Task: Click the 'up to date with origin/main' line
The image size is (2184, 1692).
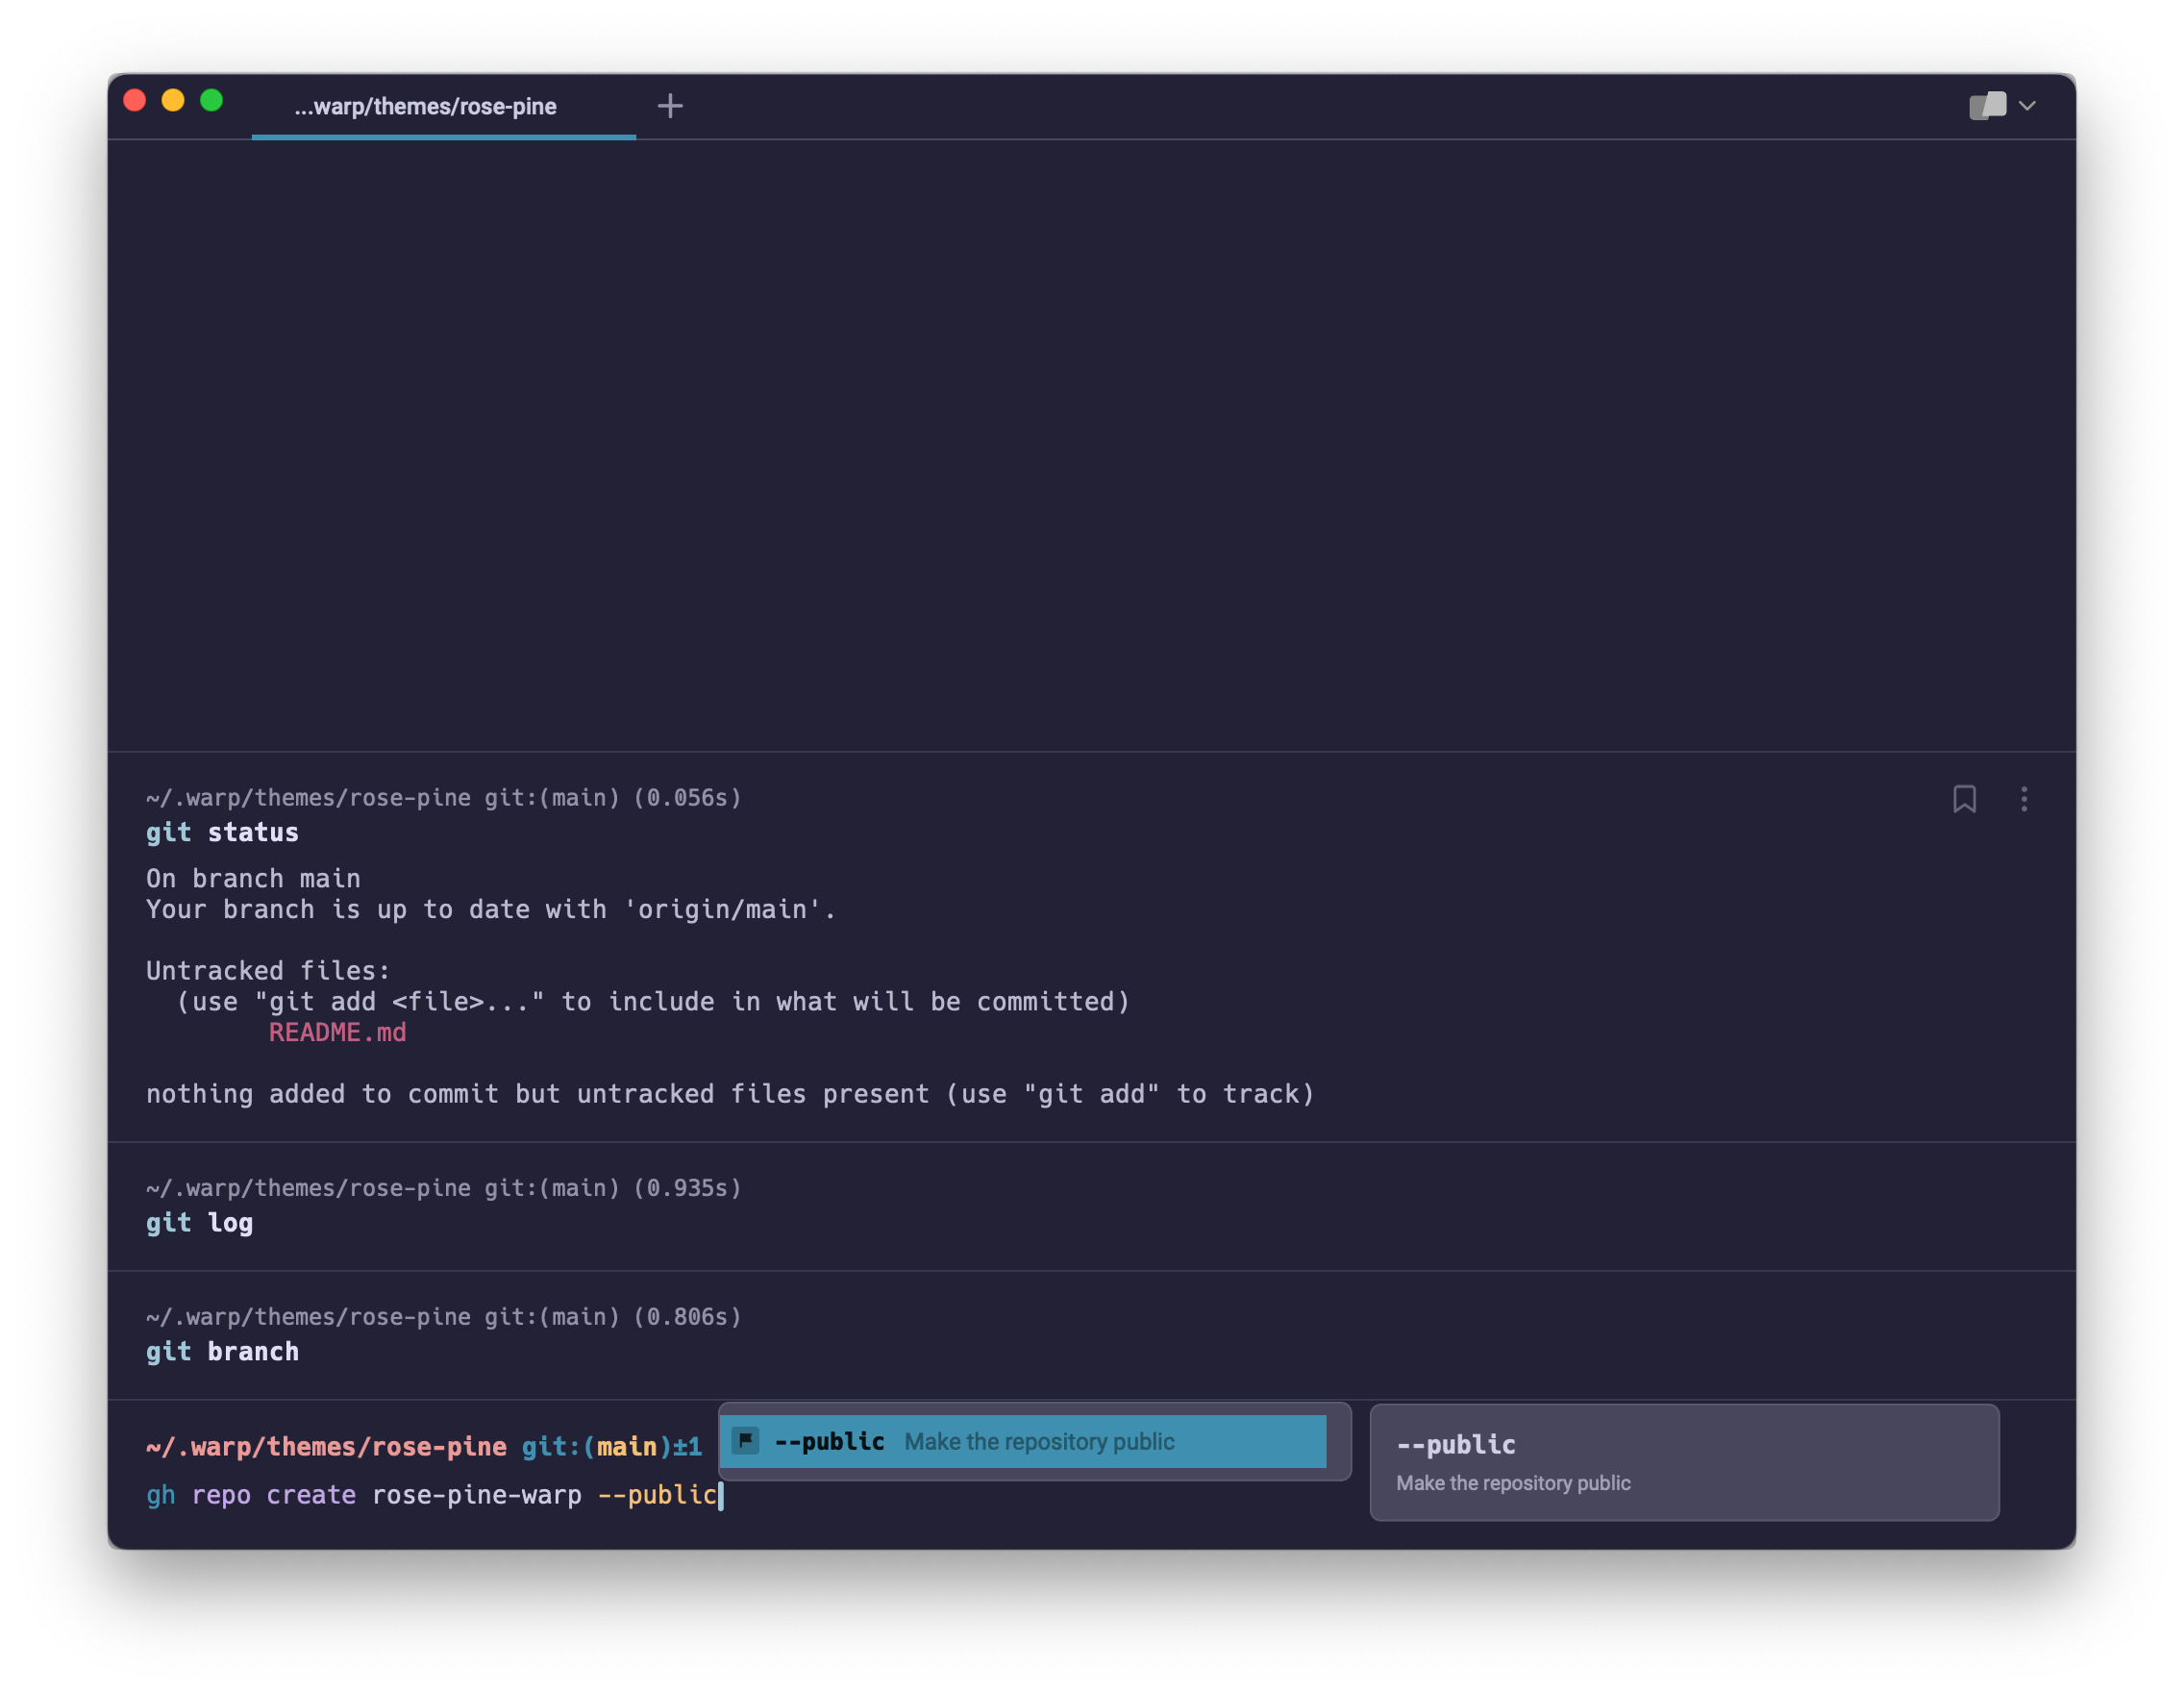Action: coord(491,909)
